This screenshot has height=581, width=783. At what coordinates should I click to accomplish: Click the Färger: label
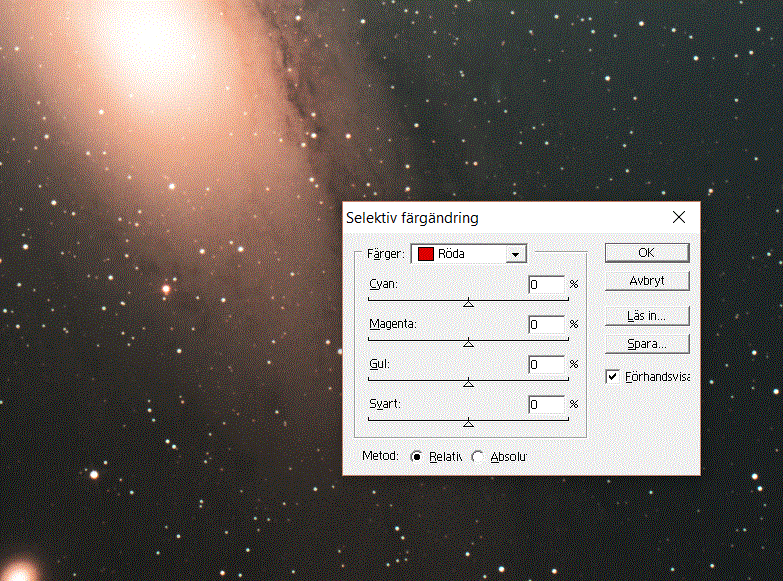coord(386,254)
